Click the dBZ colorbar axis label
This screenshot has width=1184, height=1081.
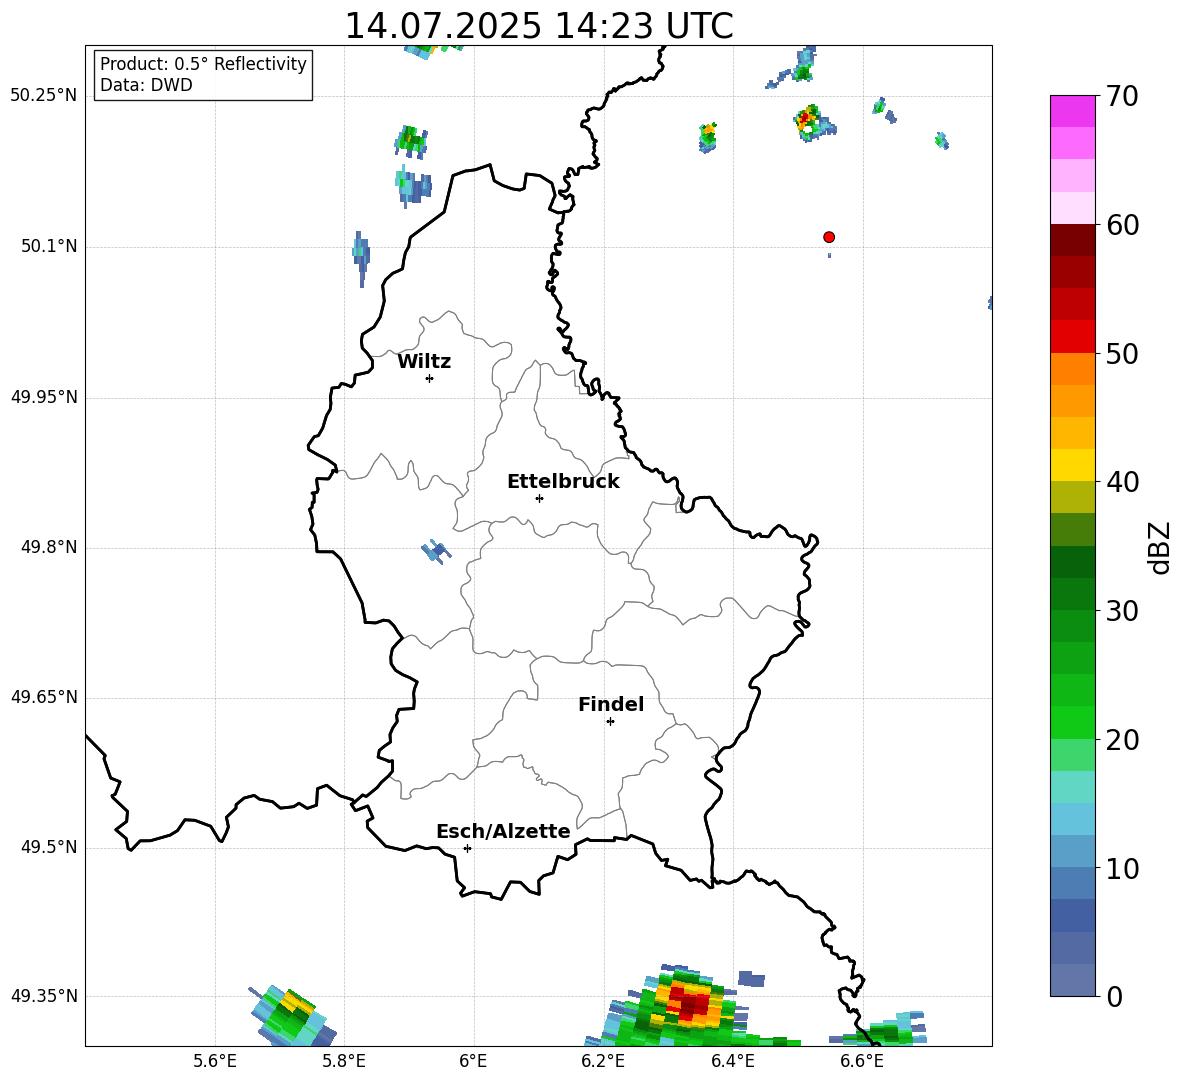[1159, 547]
